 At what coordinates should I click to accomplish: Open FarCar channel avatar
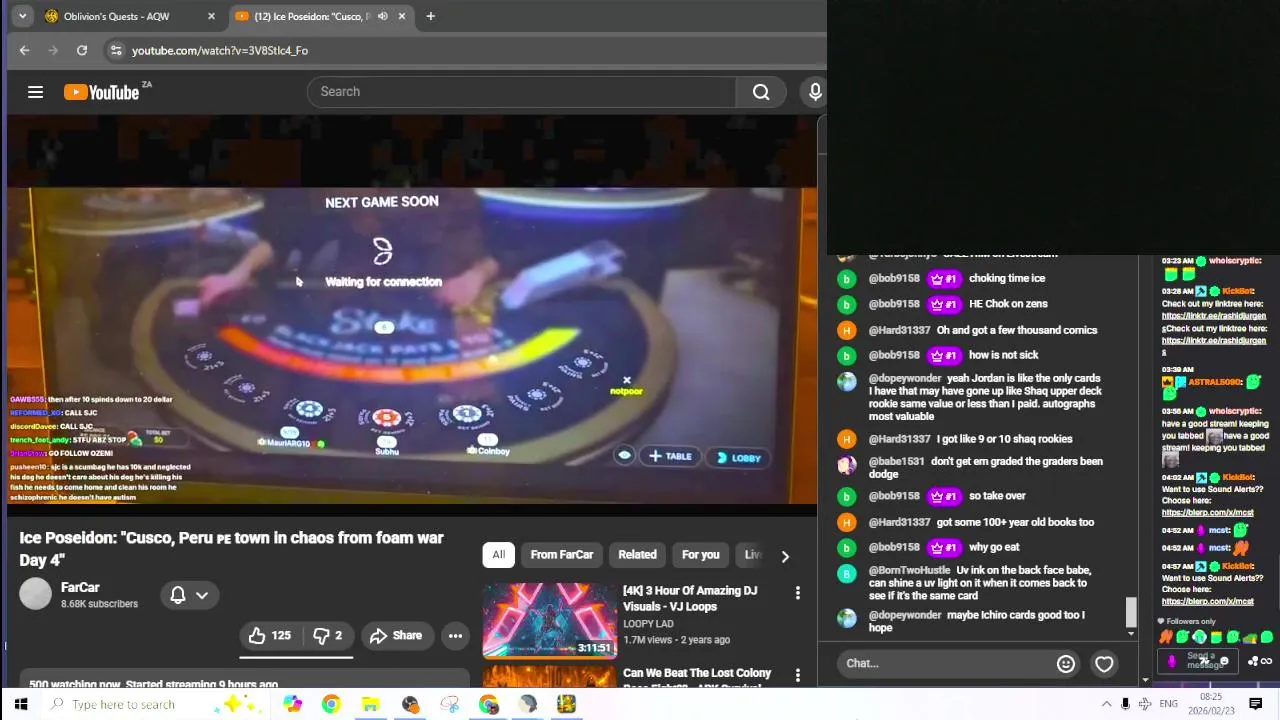point(35,594)
